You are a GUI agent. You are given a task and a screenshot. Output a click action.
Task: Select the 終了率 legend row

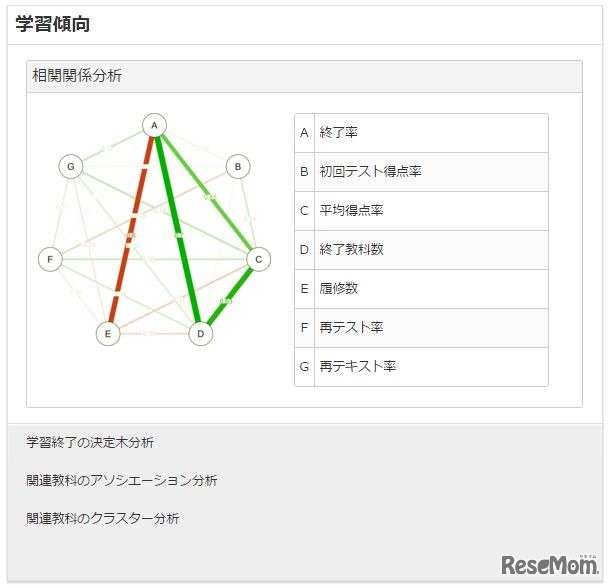pos(420,132)
